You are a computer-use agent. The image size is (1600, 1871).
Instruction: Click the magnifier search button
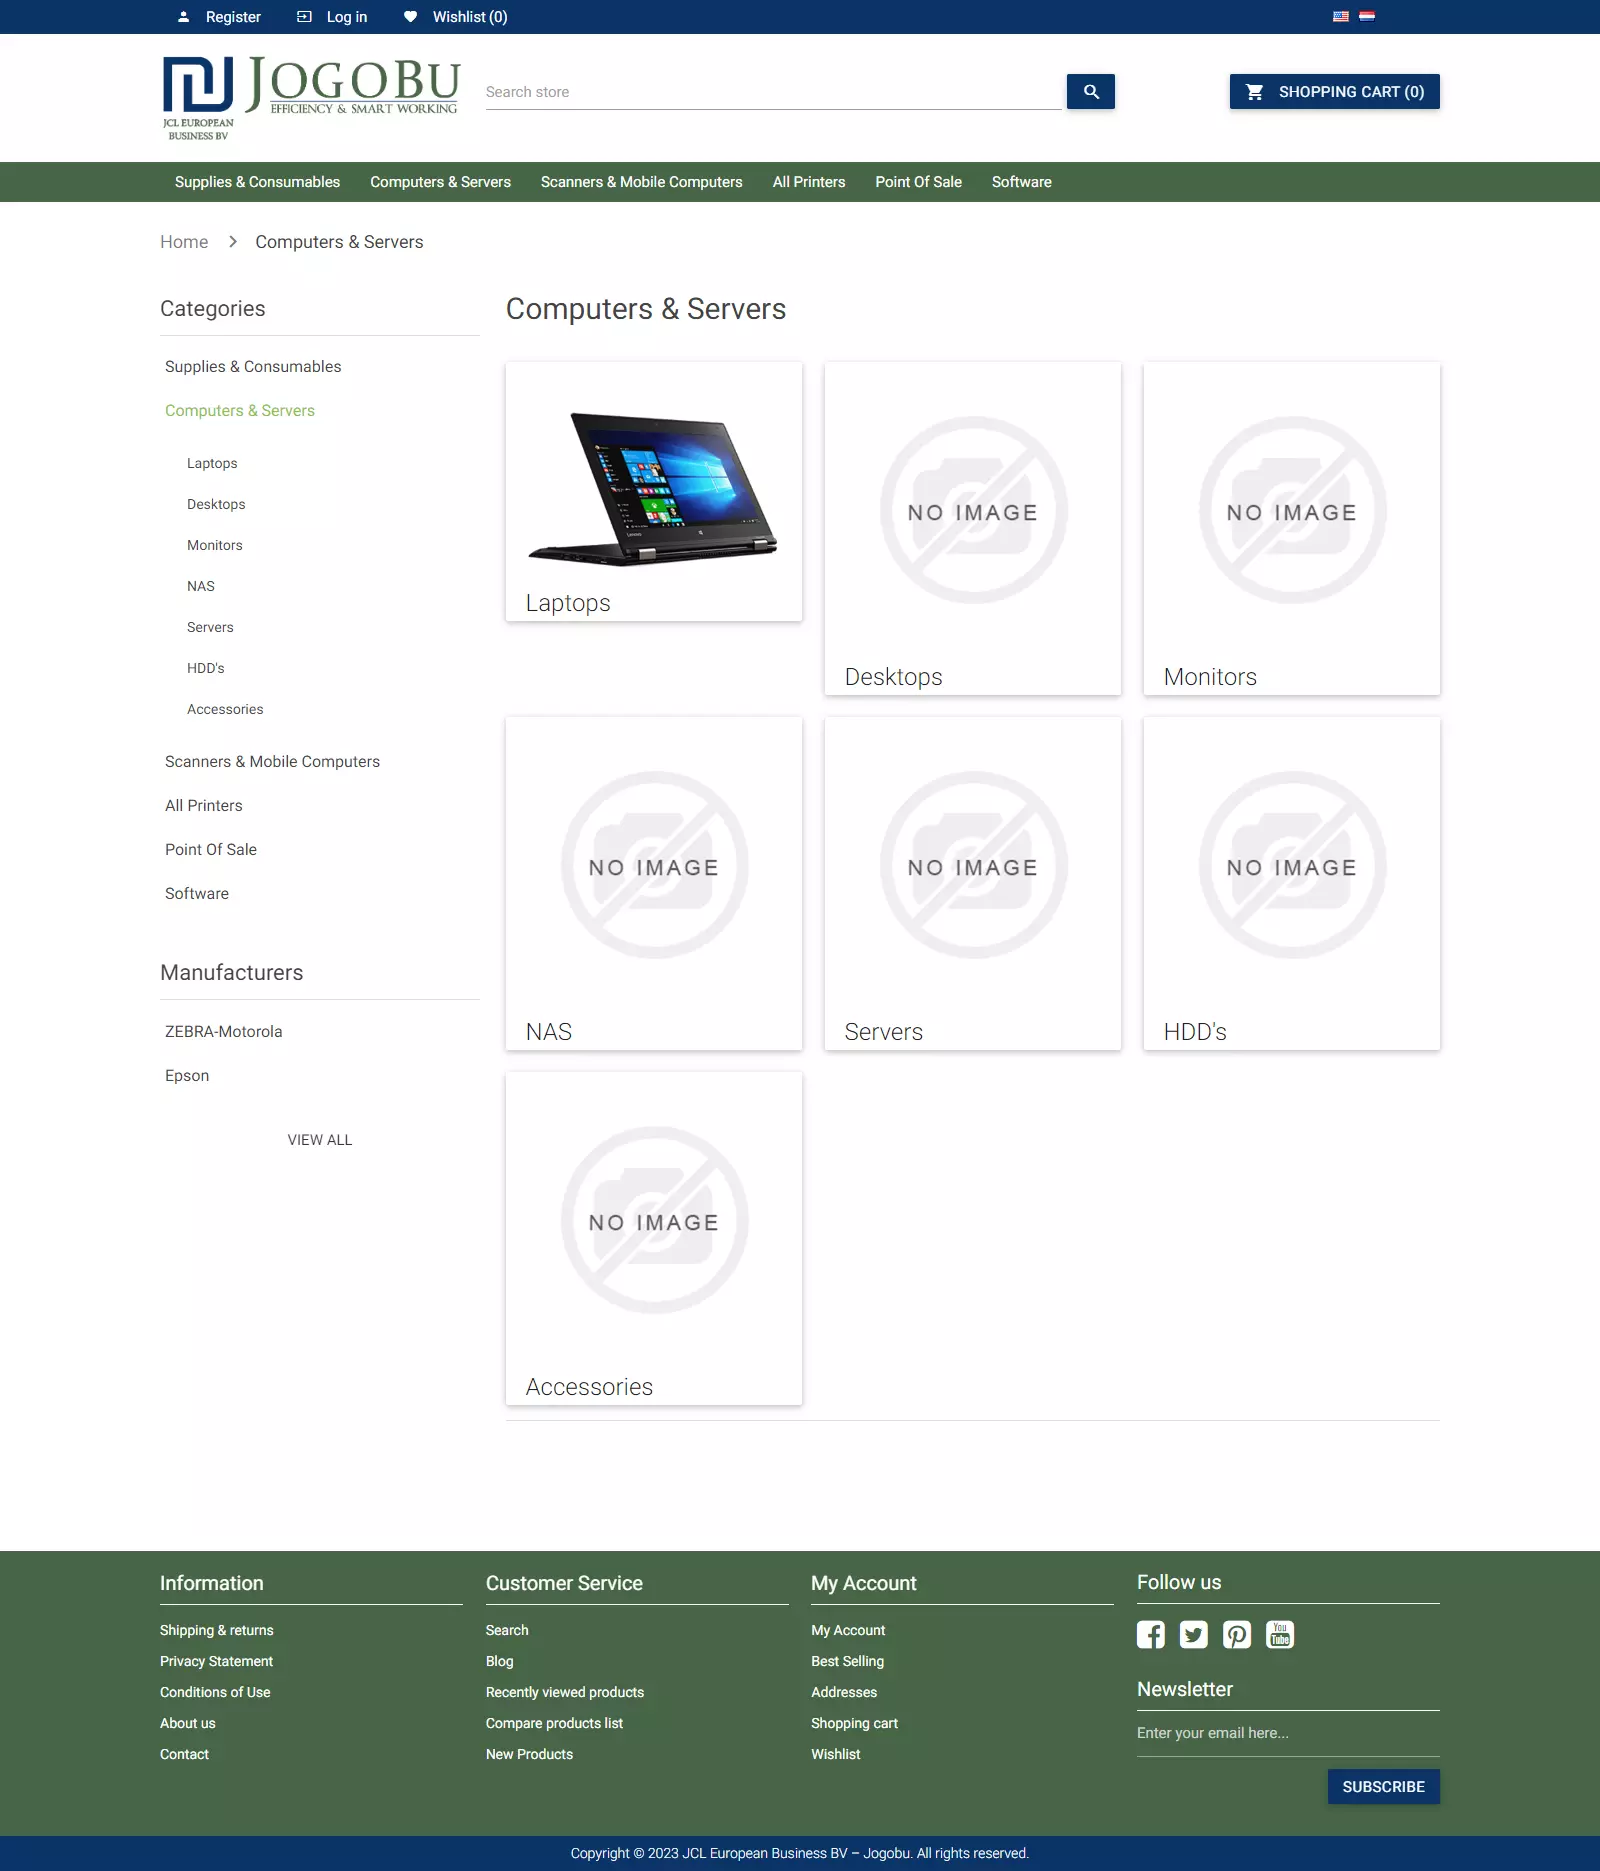click(1090, 92)
